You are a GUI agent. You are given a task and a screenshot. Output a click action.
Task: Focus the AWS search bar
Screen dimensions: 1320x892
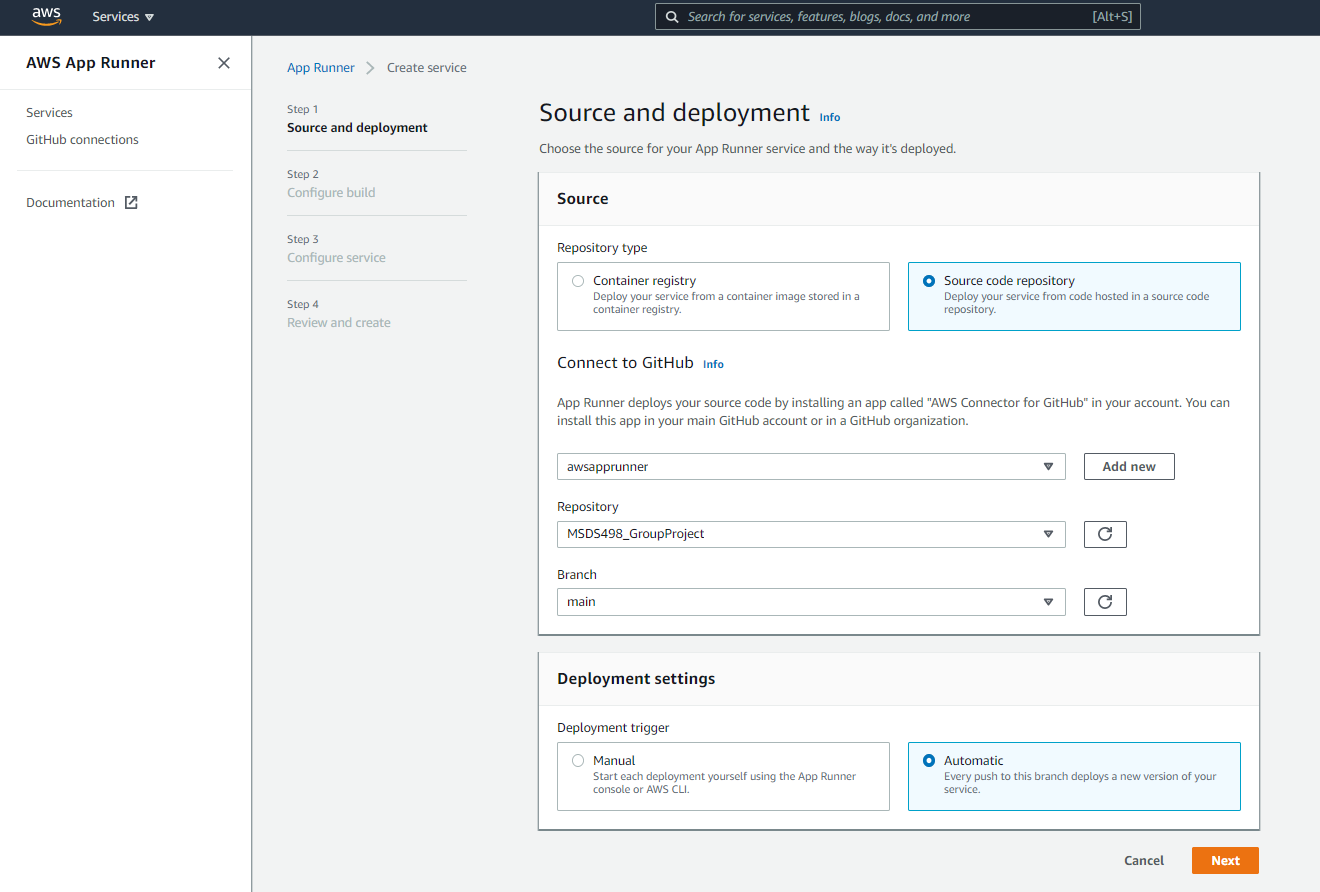pyautogui.click(x=897, y=17)
